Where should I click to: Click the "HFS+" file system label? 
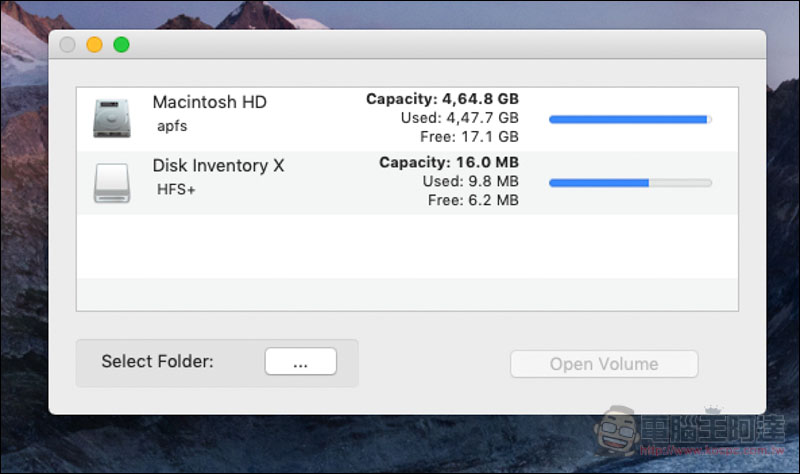pyautogui.click(x=176, y=189)
